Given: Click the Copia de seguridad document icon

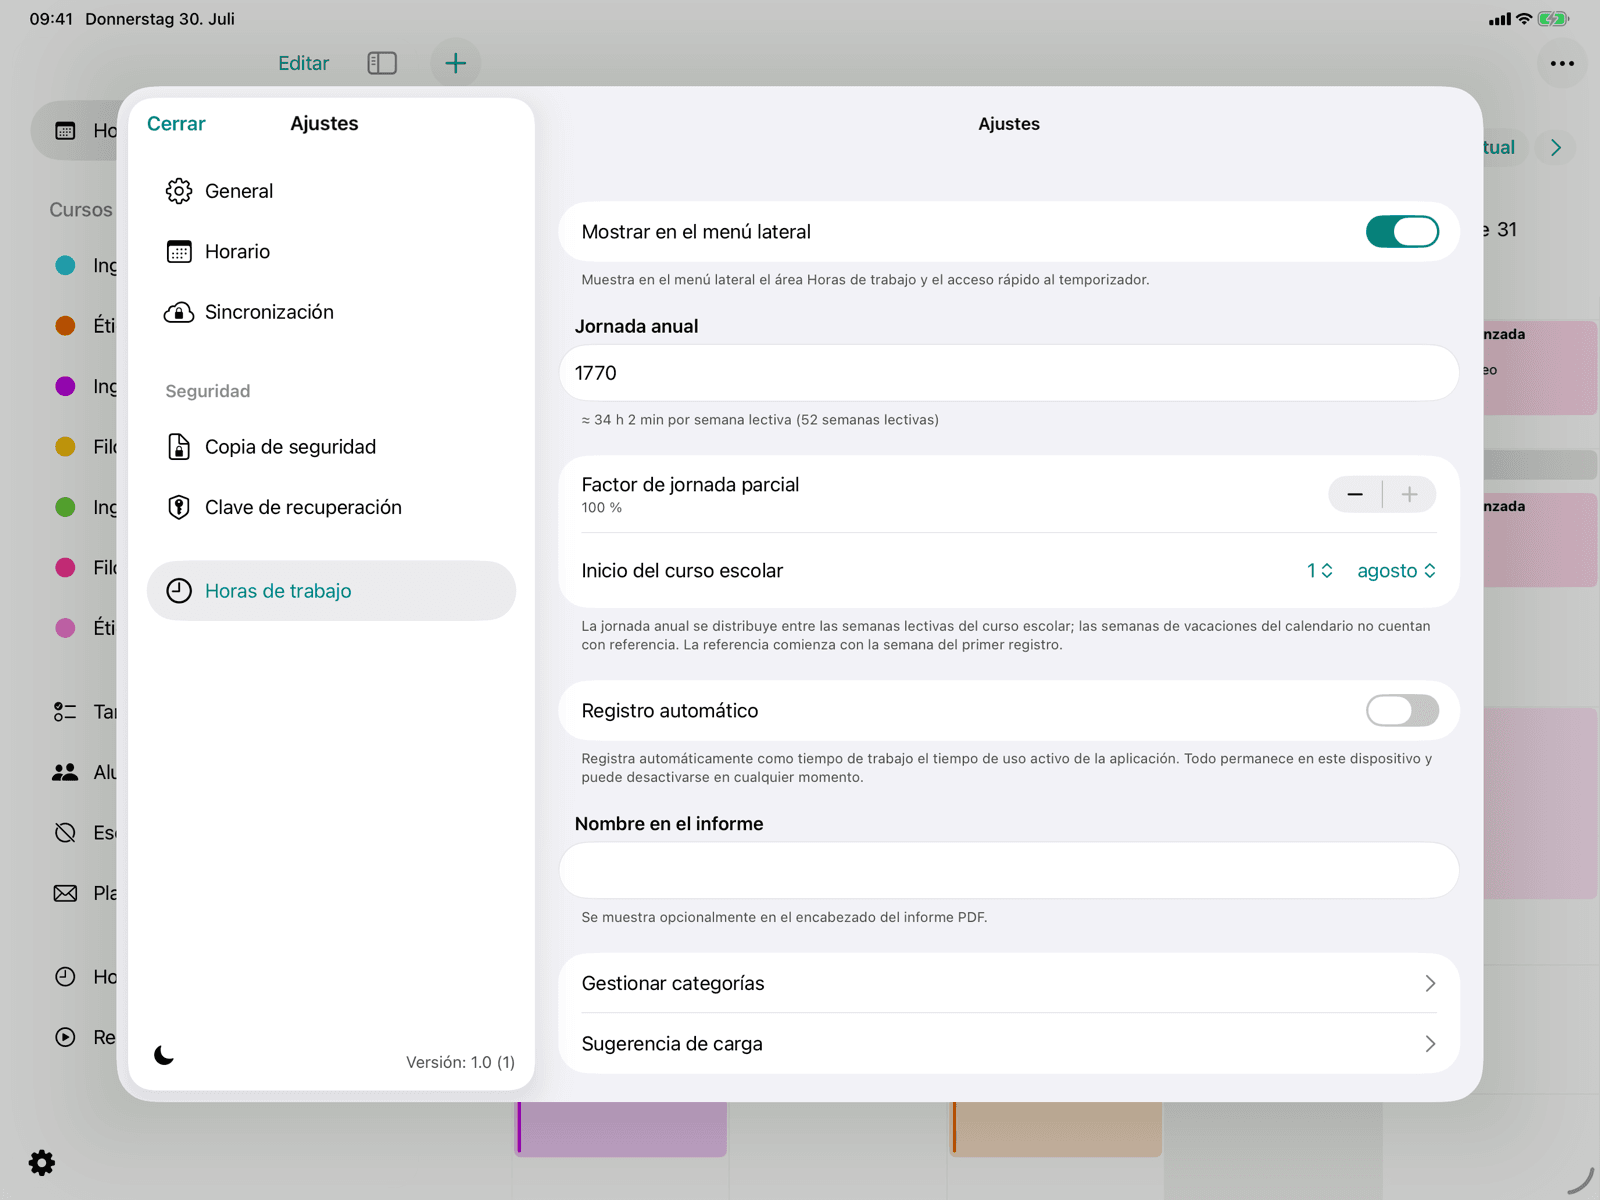Looking at the screenshot, I should (x=179, y=447).
